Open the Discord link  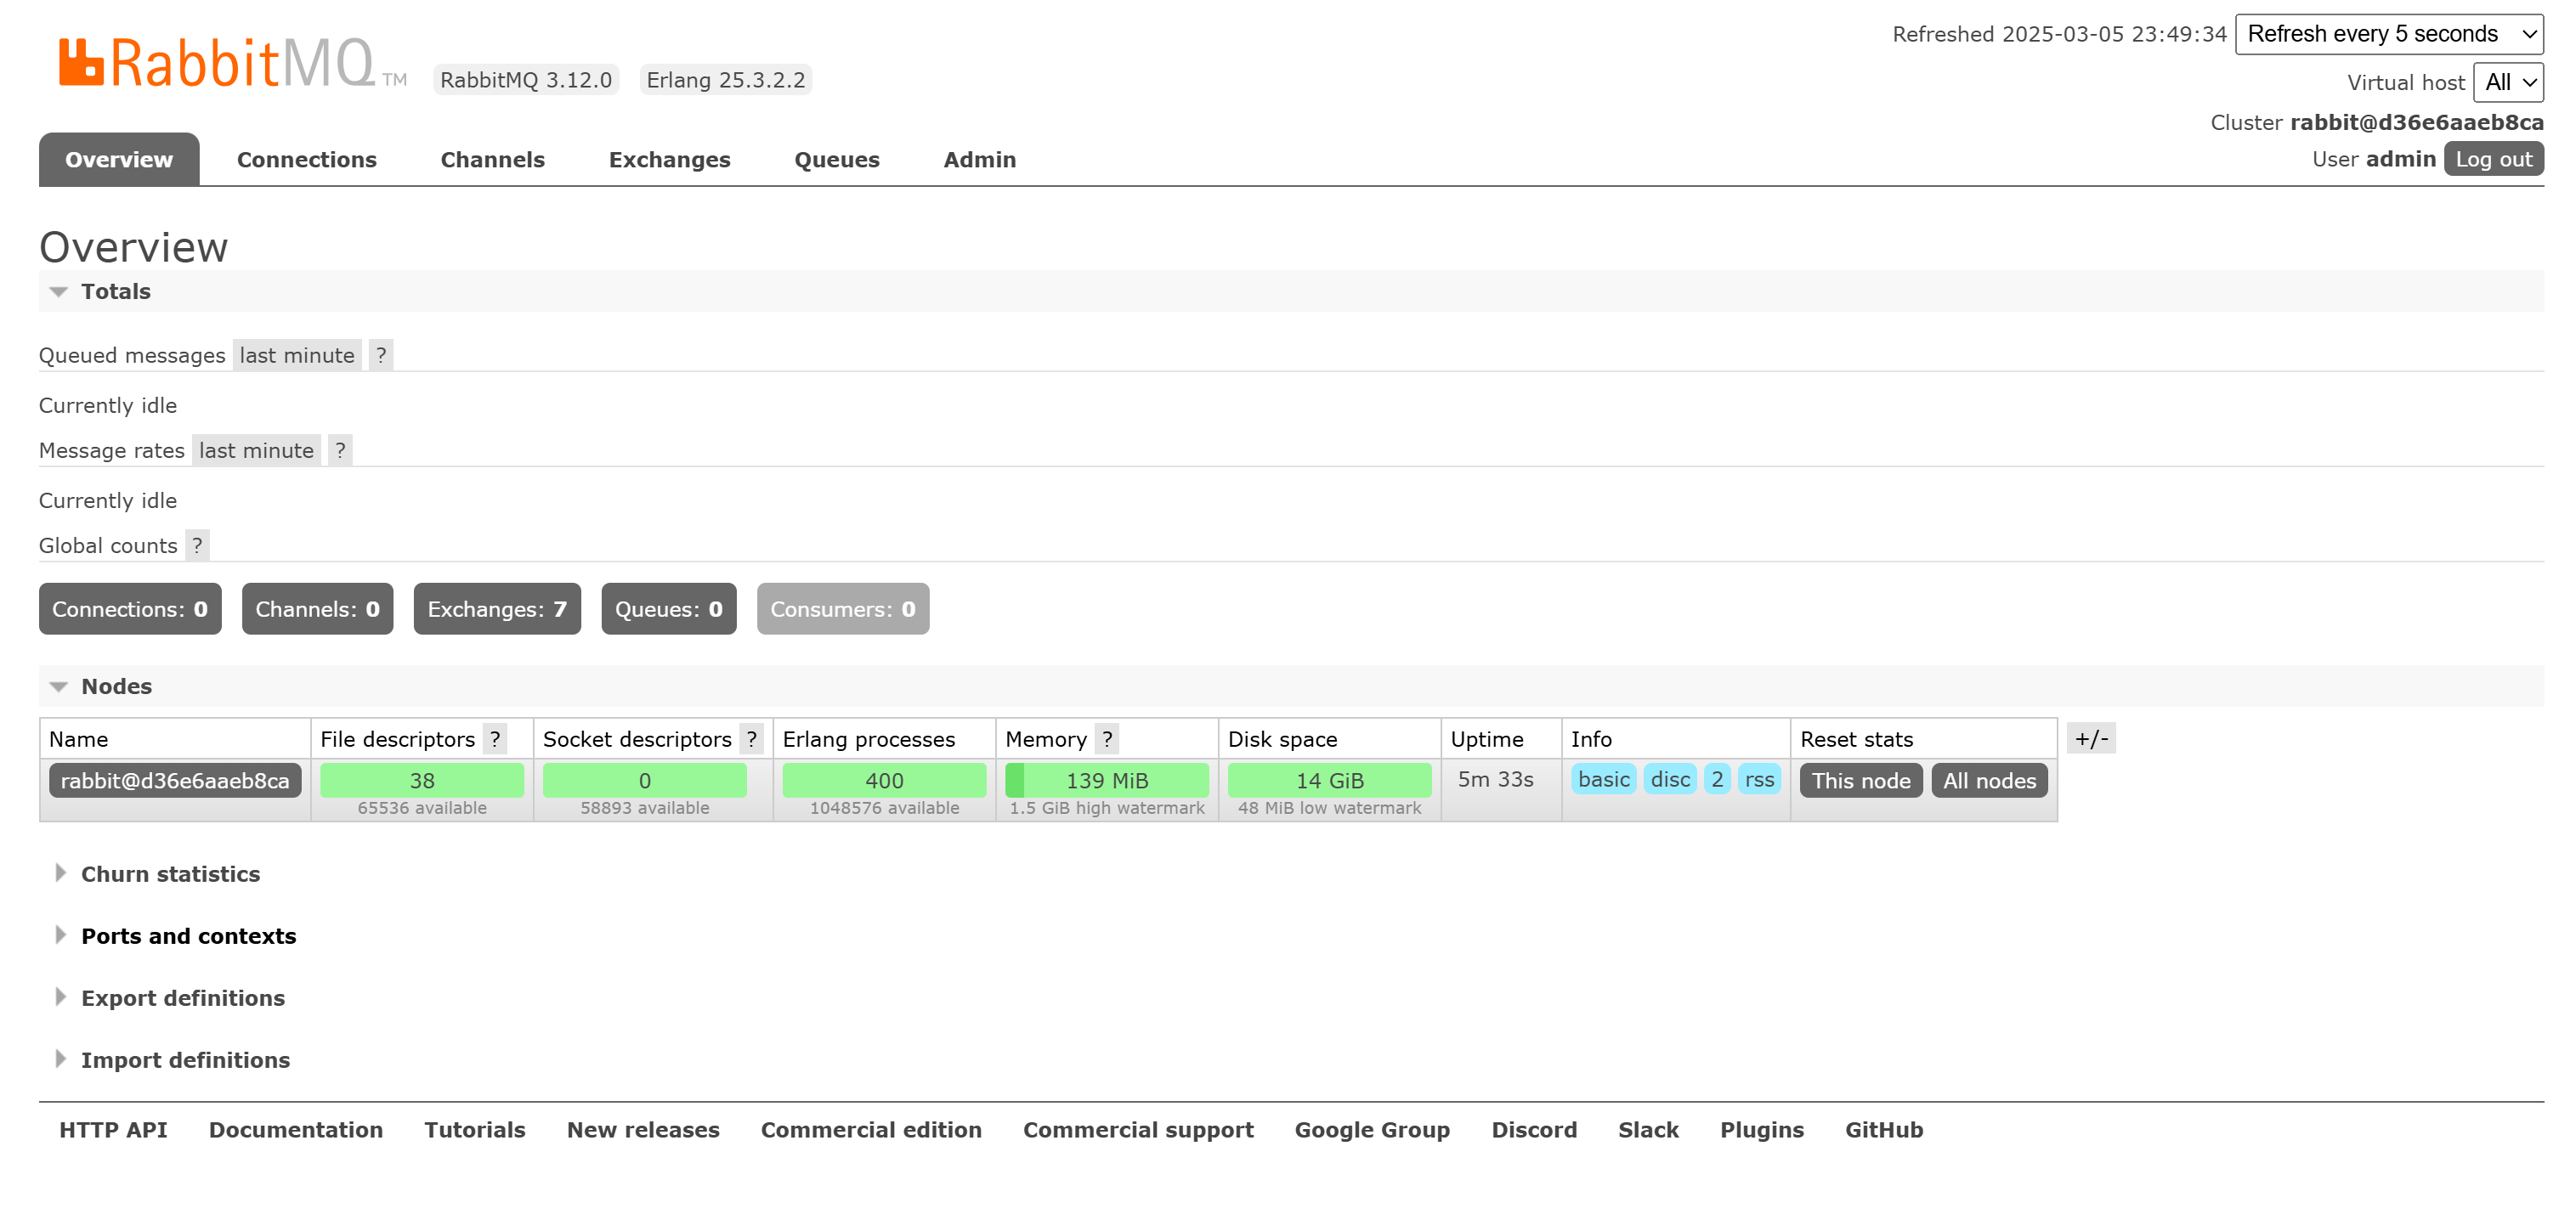pyautogui.click(x=1534, y=1130)
